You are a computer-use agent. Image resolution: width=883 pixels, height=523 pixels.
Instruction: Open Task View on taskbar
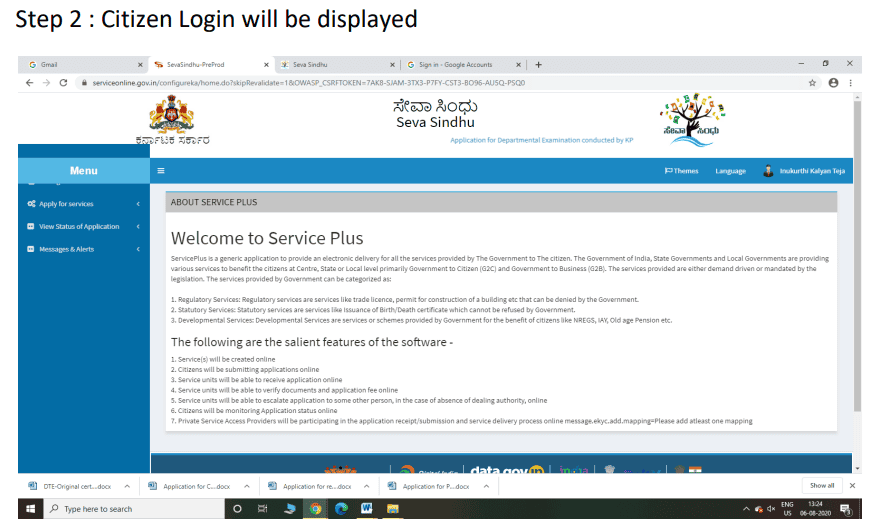pyautogui.click(x=262, y=509)
